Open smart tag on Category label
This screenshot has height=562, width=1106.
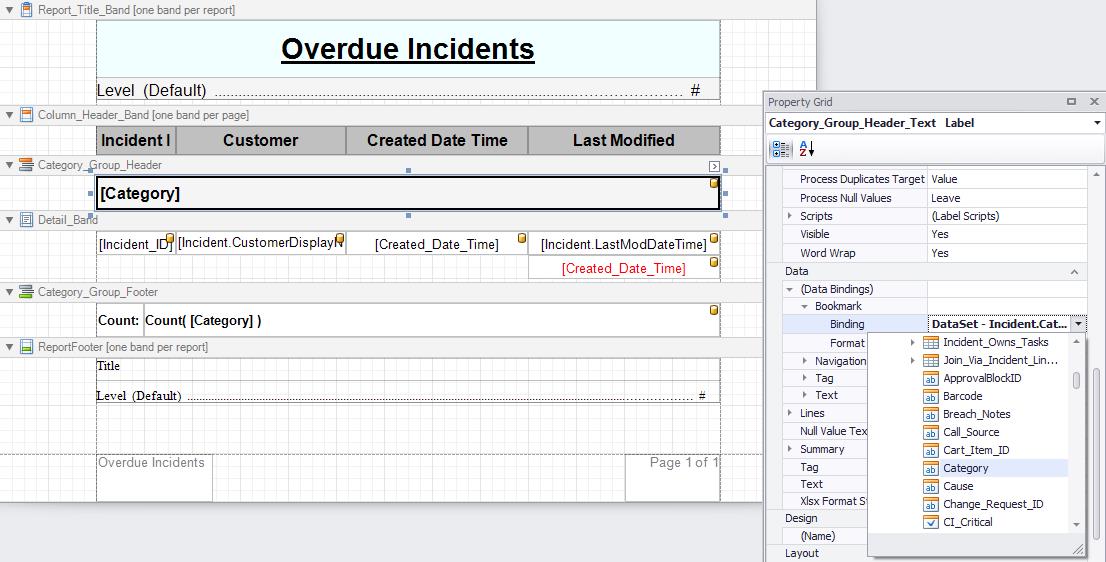click(x=714, y=166)
